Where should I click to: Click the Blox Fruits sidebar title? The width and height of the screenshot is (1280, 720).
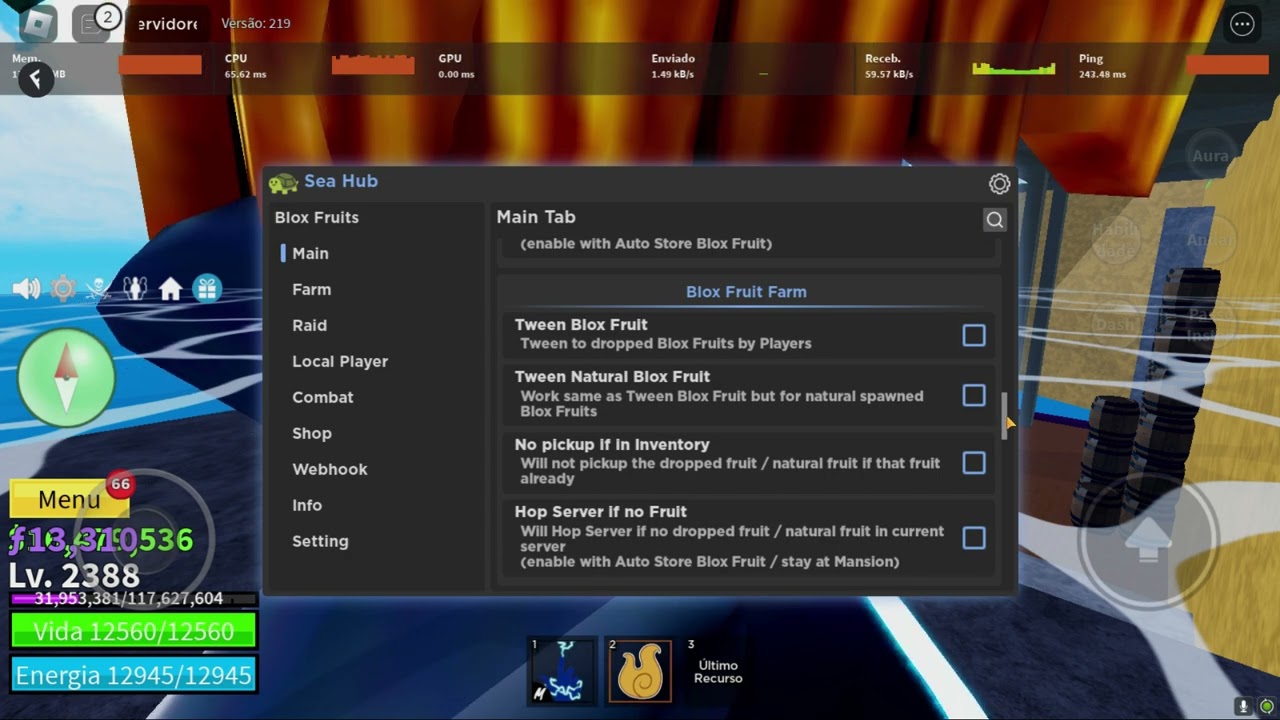316,218
